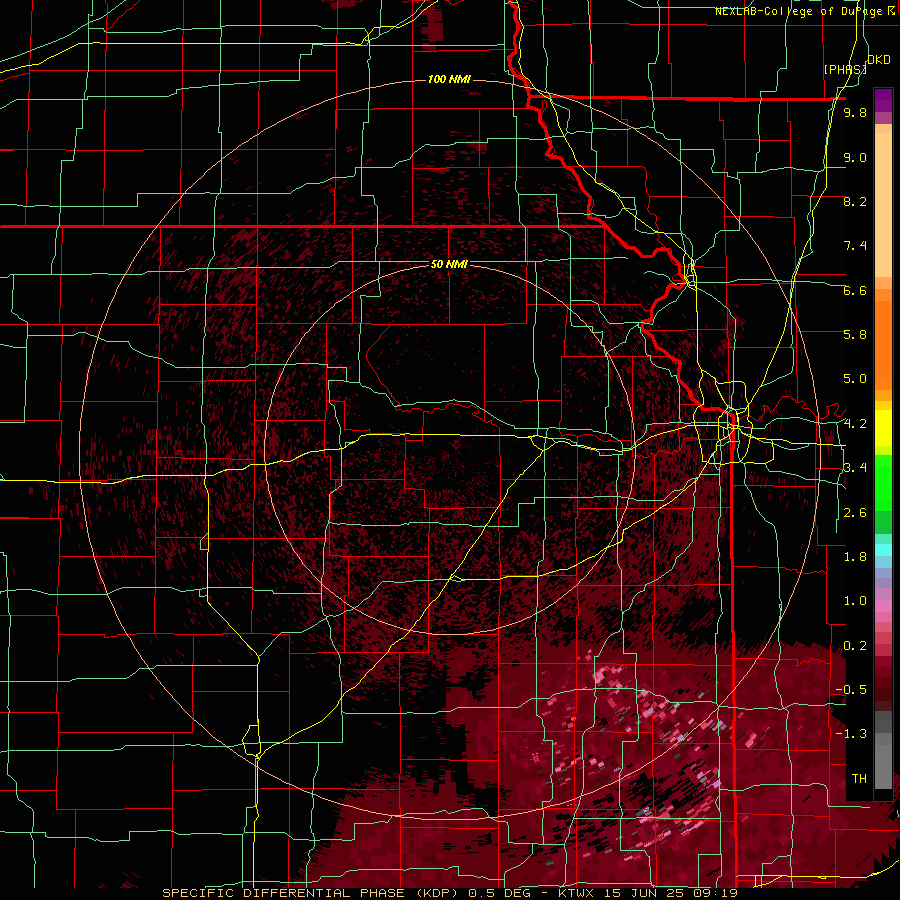Click the 4.2 legend value

(x=855, y=424)
